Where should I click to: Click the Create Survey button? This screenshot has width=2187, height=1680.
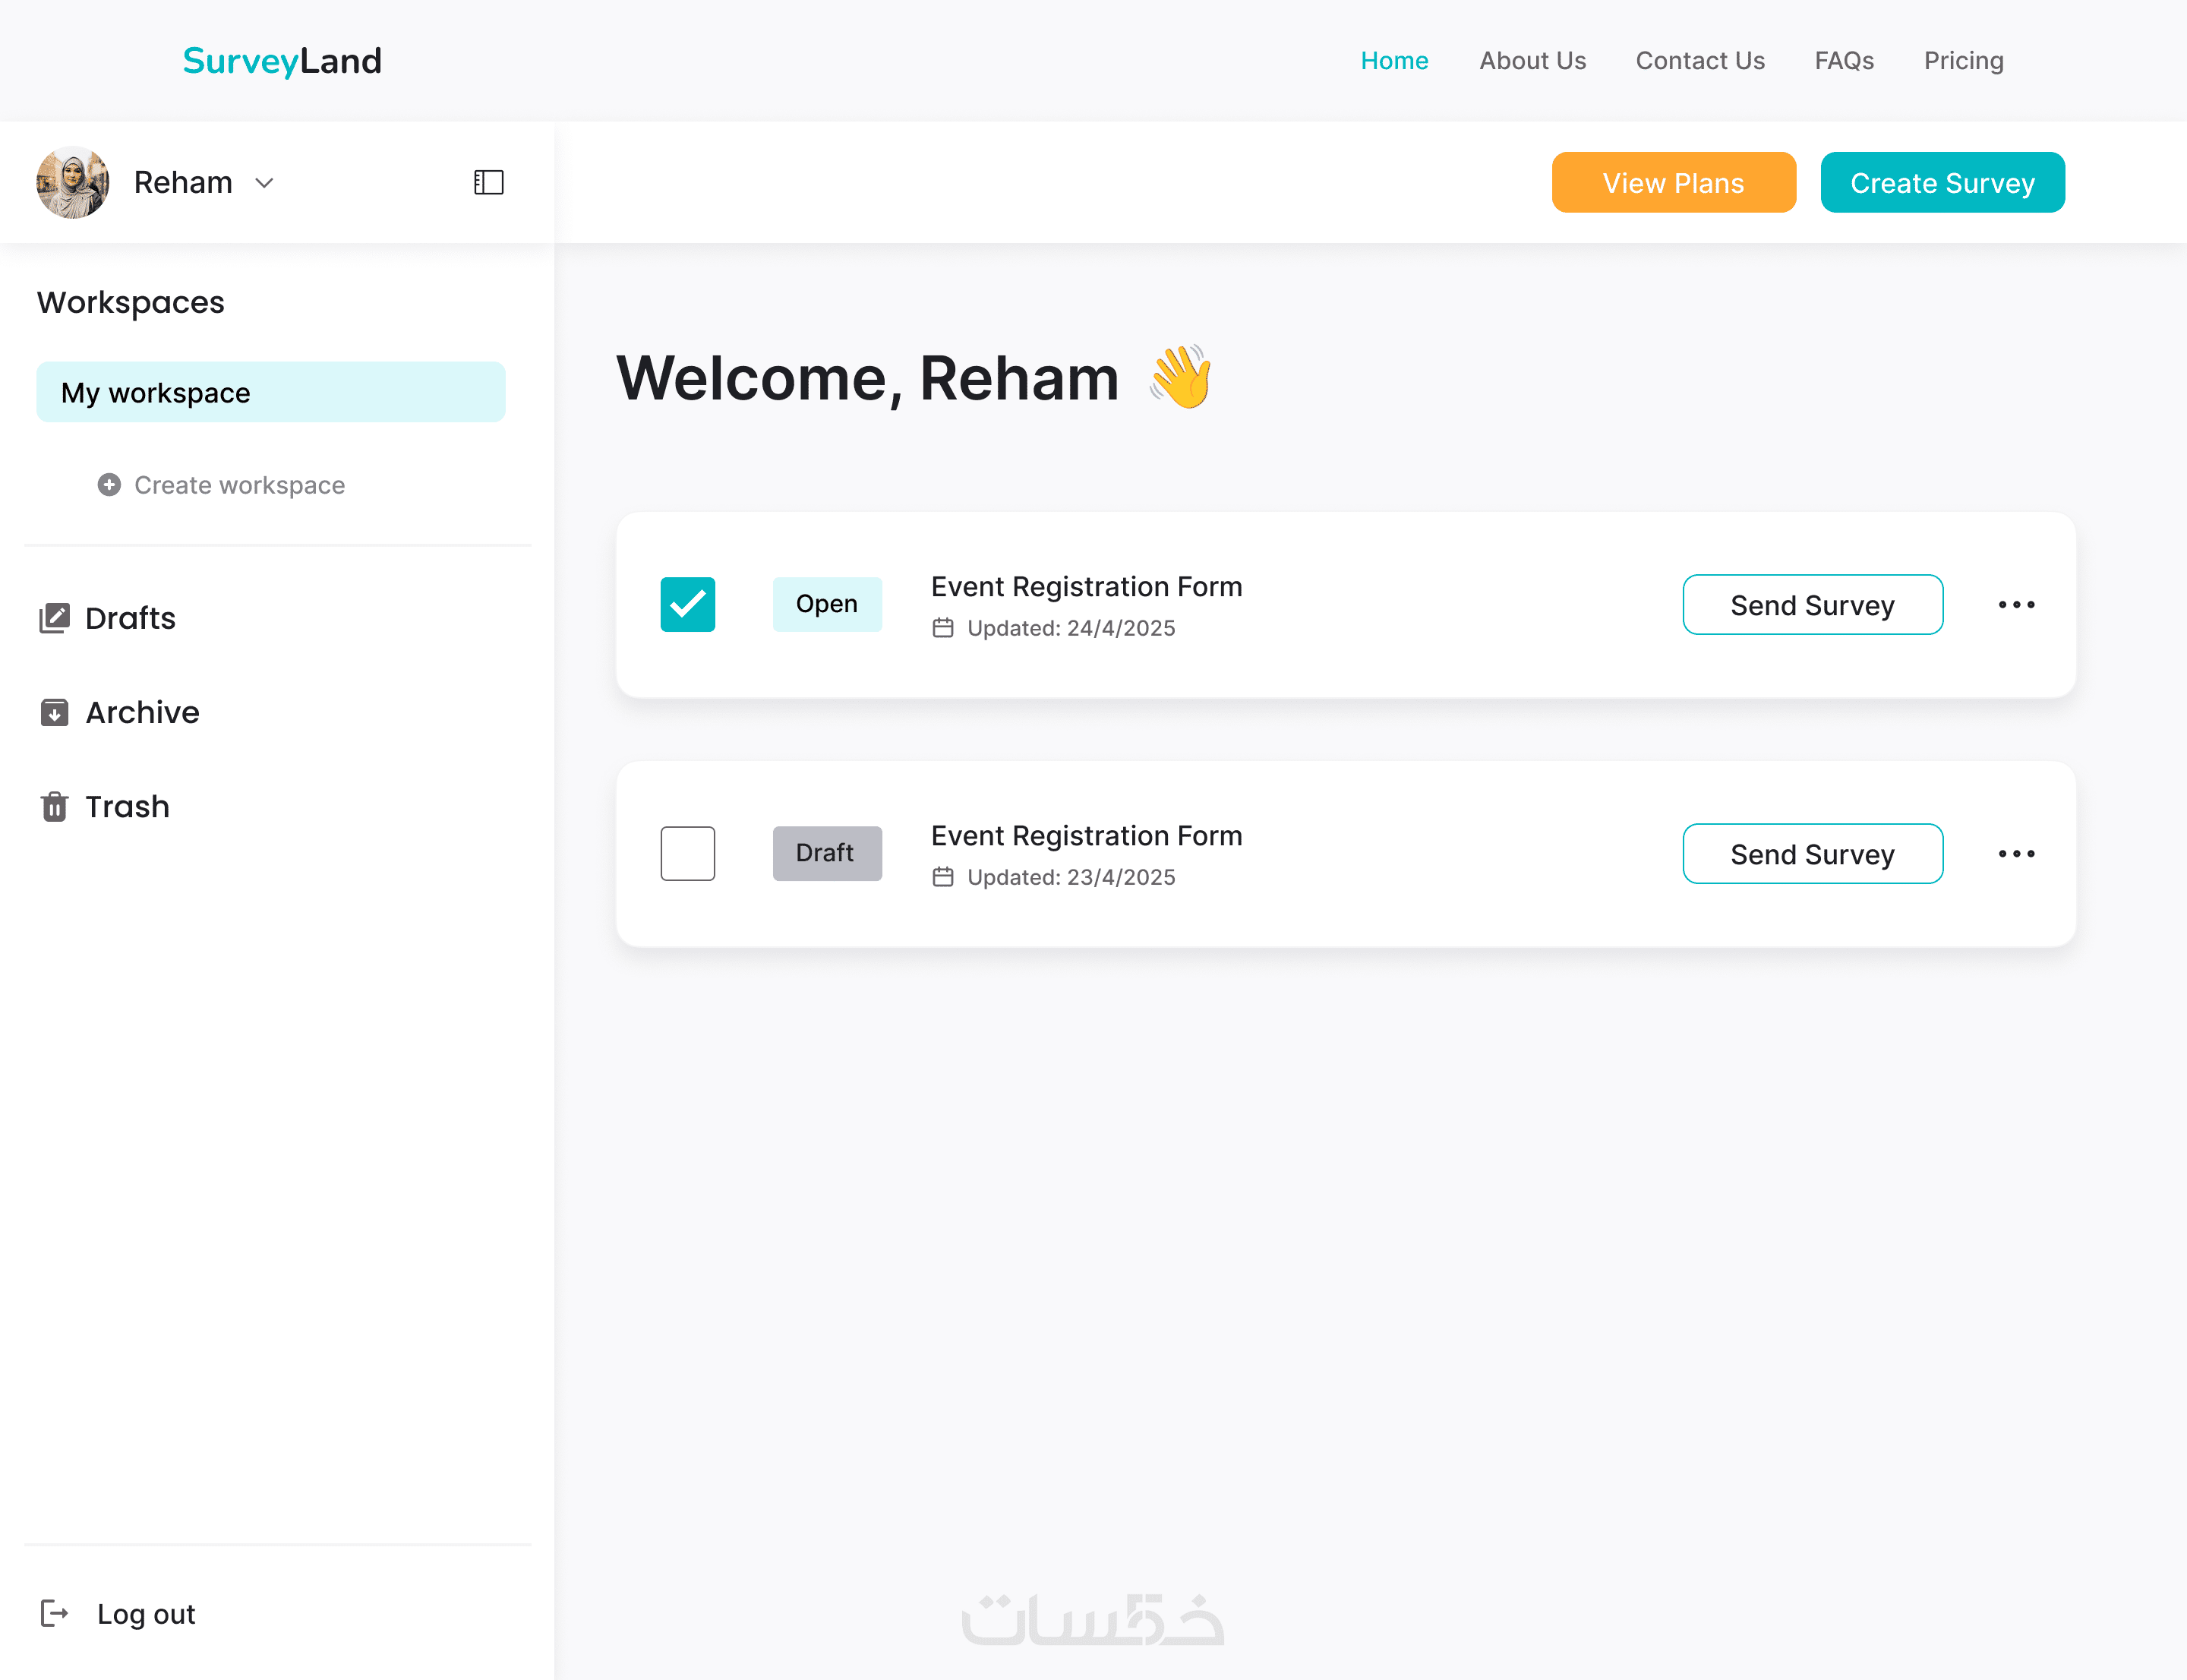click(x=1941, y=183)
